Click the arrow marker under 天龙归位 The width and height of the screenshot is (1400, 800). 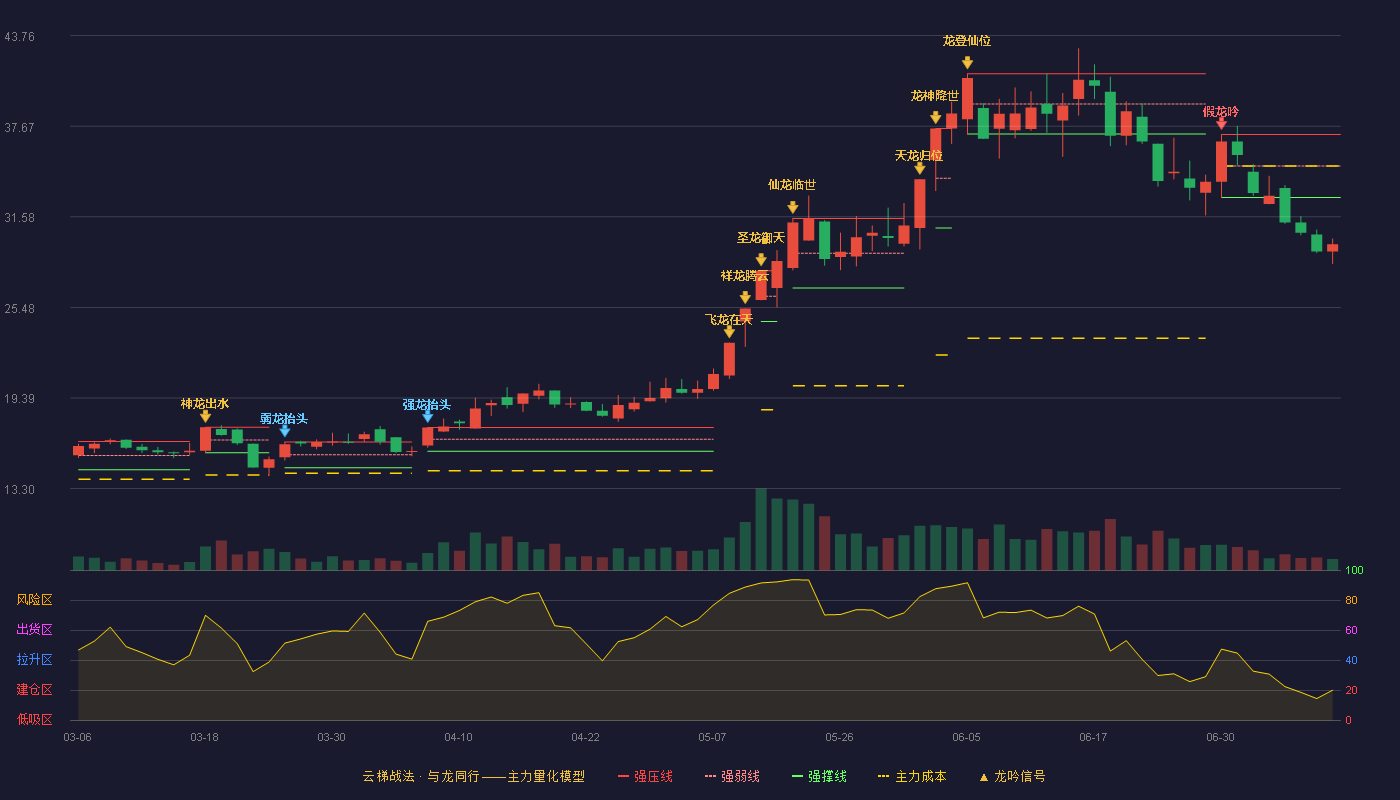tap(919, 169)
